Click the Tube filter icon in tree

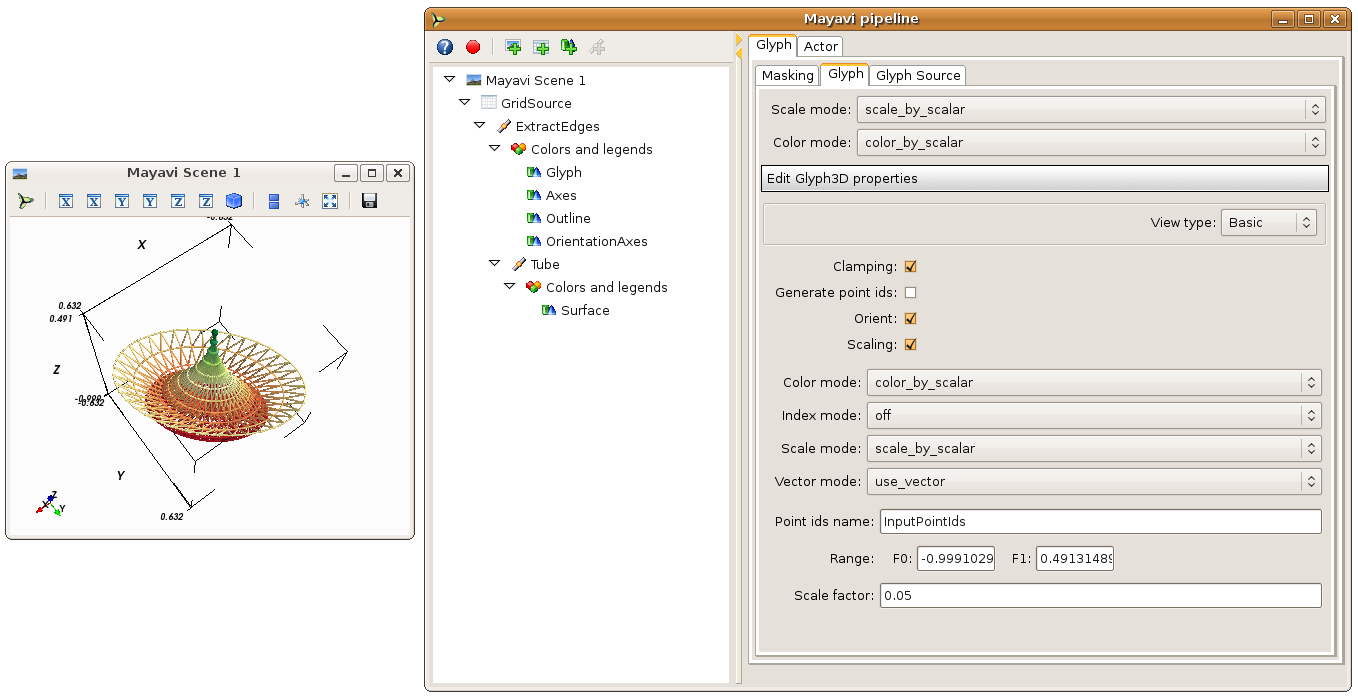coord(519,264)
